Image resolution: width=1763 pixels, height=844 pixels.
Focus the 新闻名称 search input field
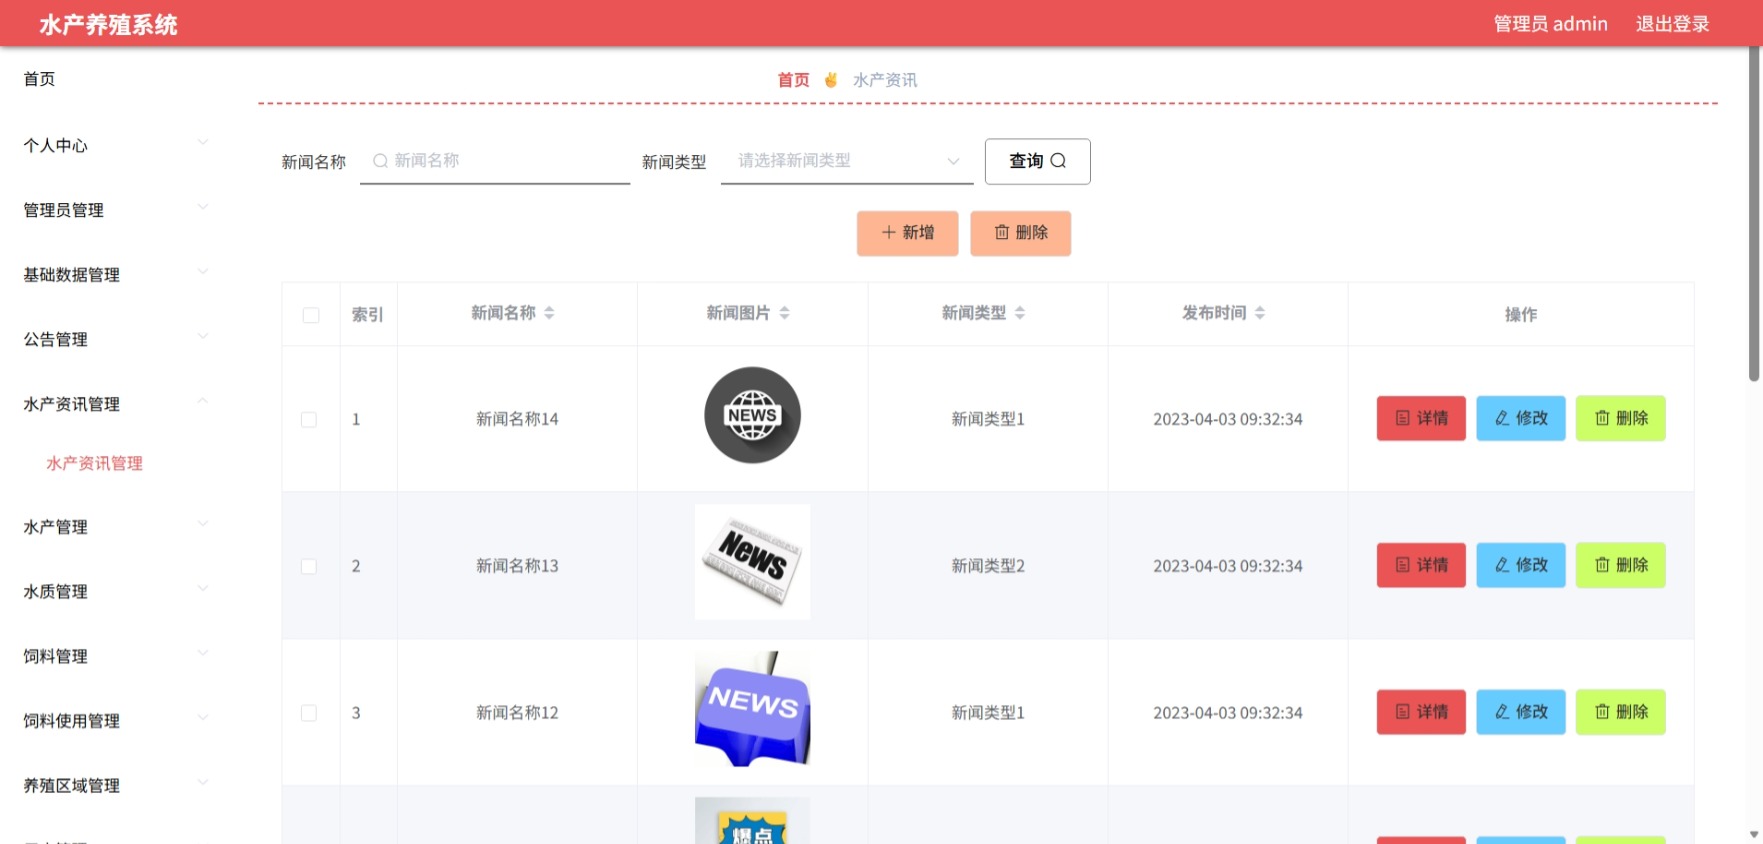point(495,161)
